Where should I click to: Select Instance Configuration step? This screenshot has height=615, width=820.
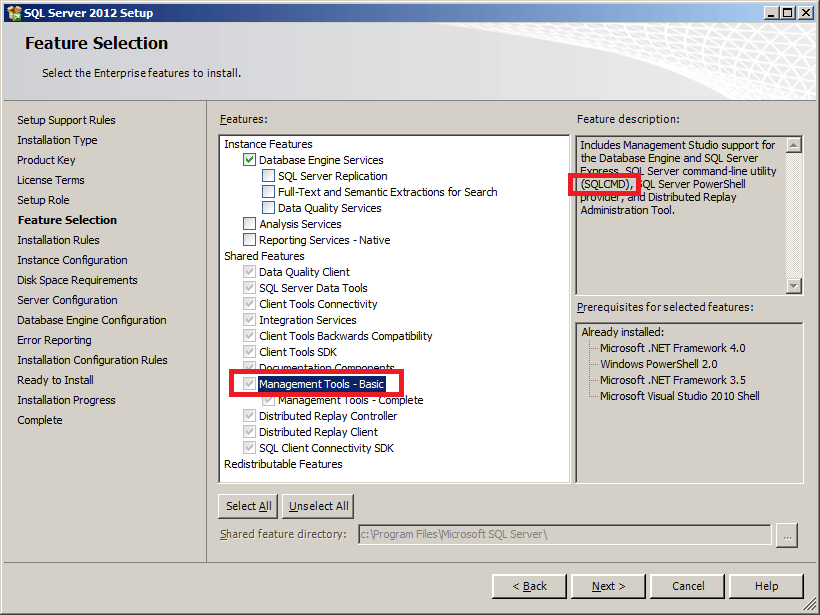[x=72, y=260]
